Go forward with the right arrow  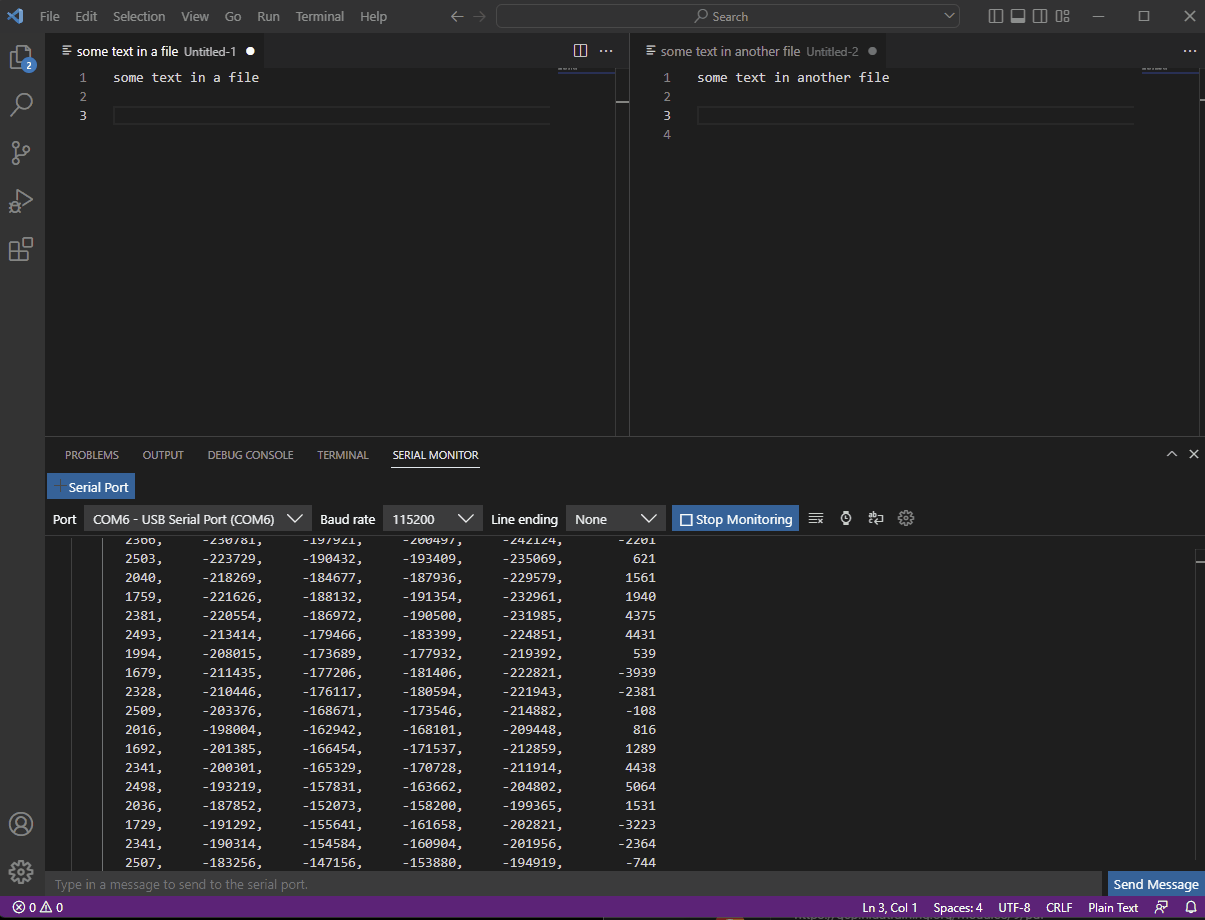(479, 16)
